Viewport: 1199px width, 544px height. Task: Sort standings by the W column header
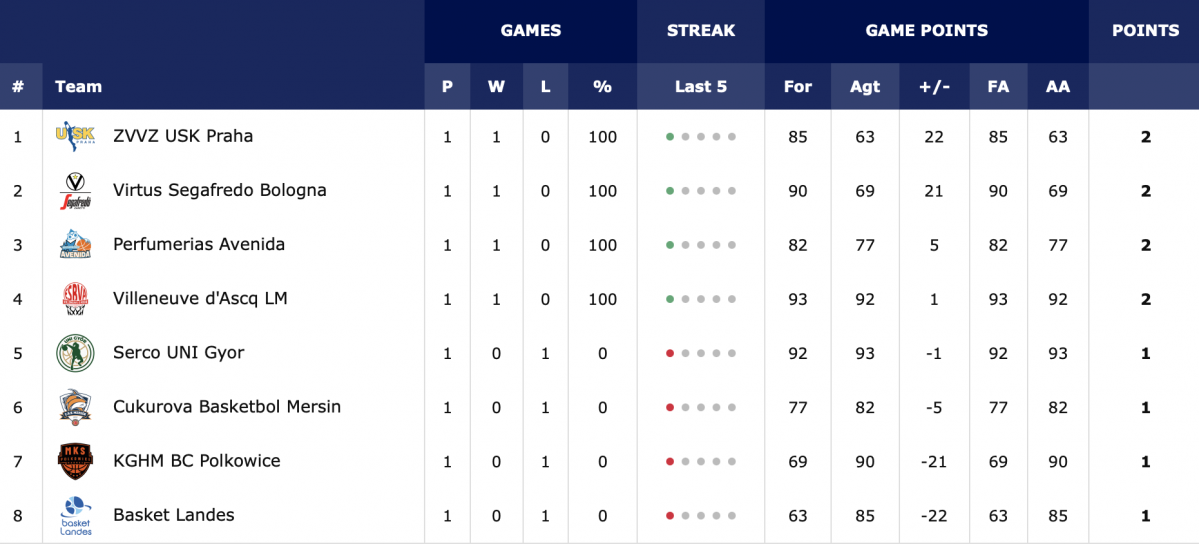tap(496, 86)
